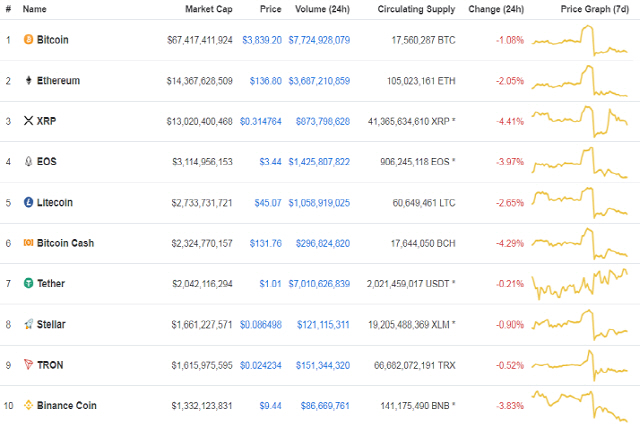Open XRP 7-day price graph
640x425 pixels.
pos(580,121)
